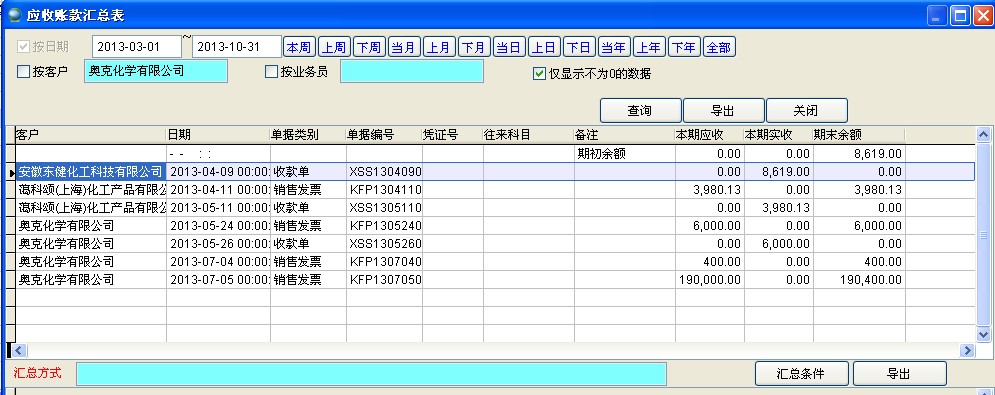This screenshot has width=995, height=395.
Task: Select the 上周 date shortcut
Action: pos(334,47)
